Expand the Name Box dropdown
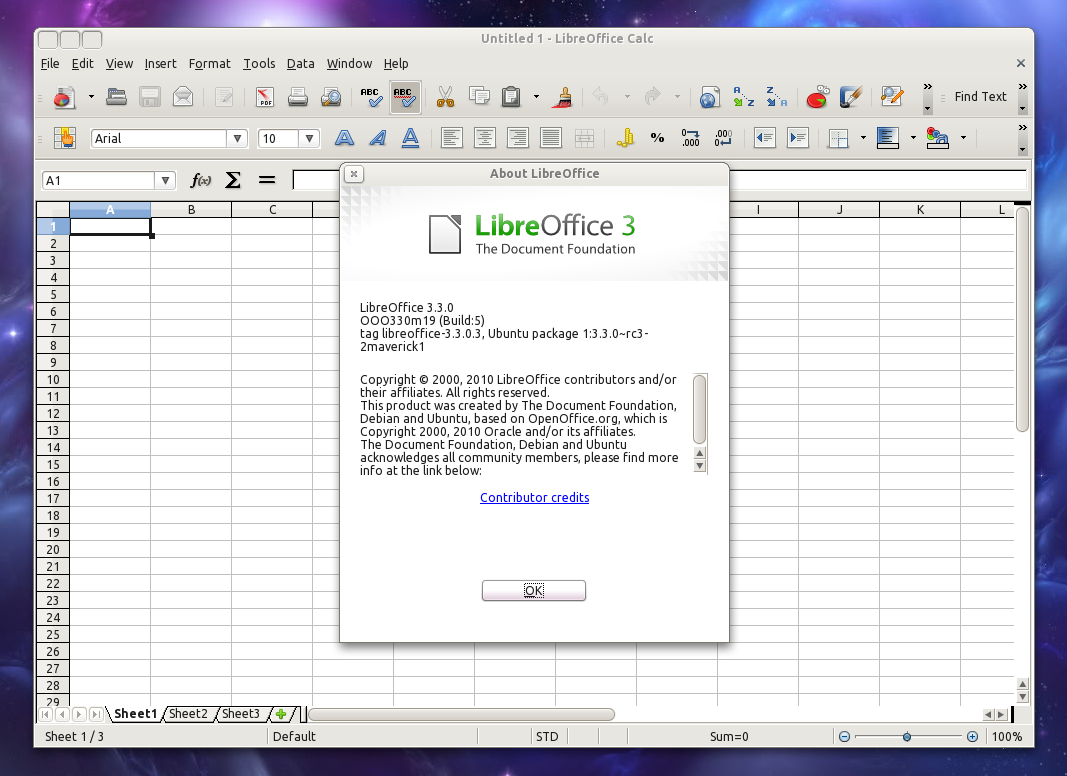 point(165,180)
